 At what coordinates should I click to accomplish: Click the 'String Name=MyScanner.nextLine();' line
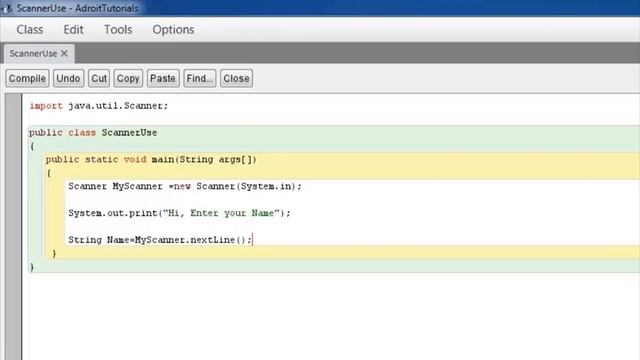click(x=160, y=240)
